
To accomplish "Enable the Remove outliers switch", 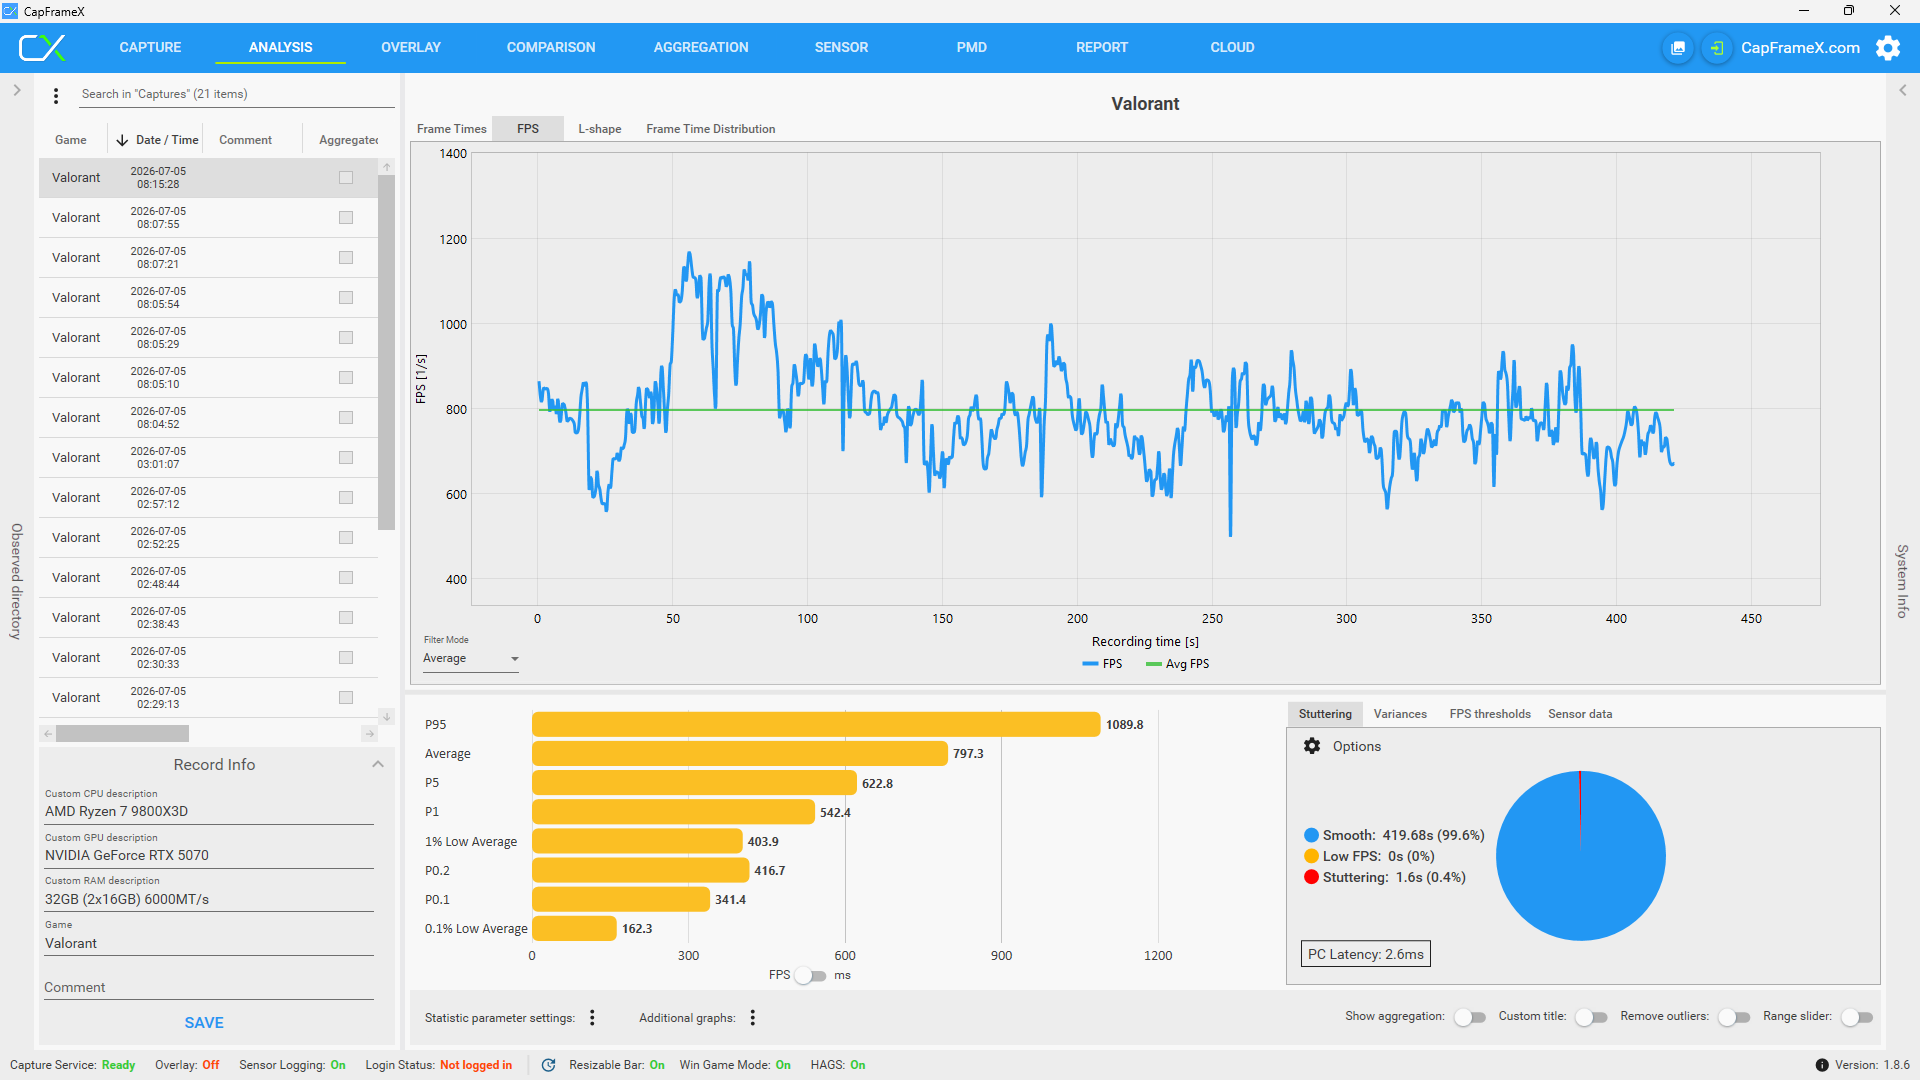I will (x=1734, y=1017).
